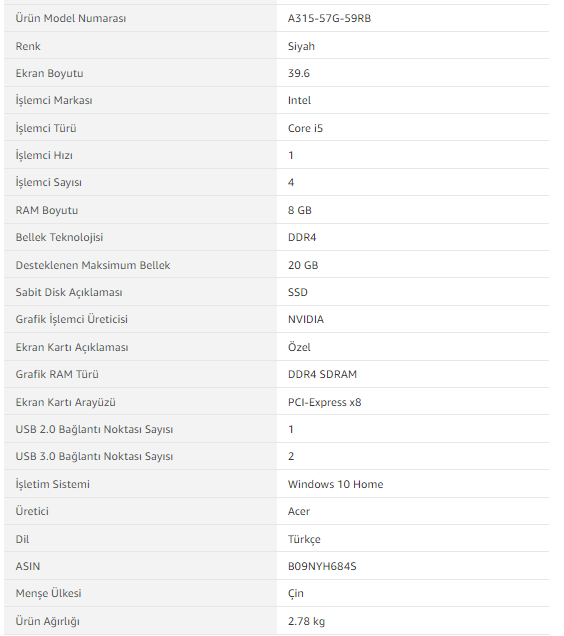
Task: Click the Ekran Kartı Açıklaması label
Action: click(72, 347)
